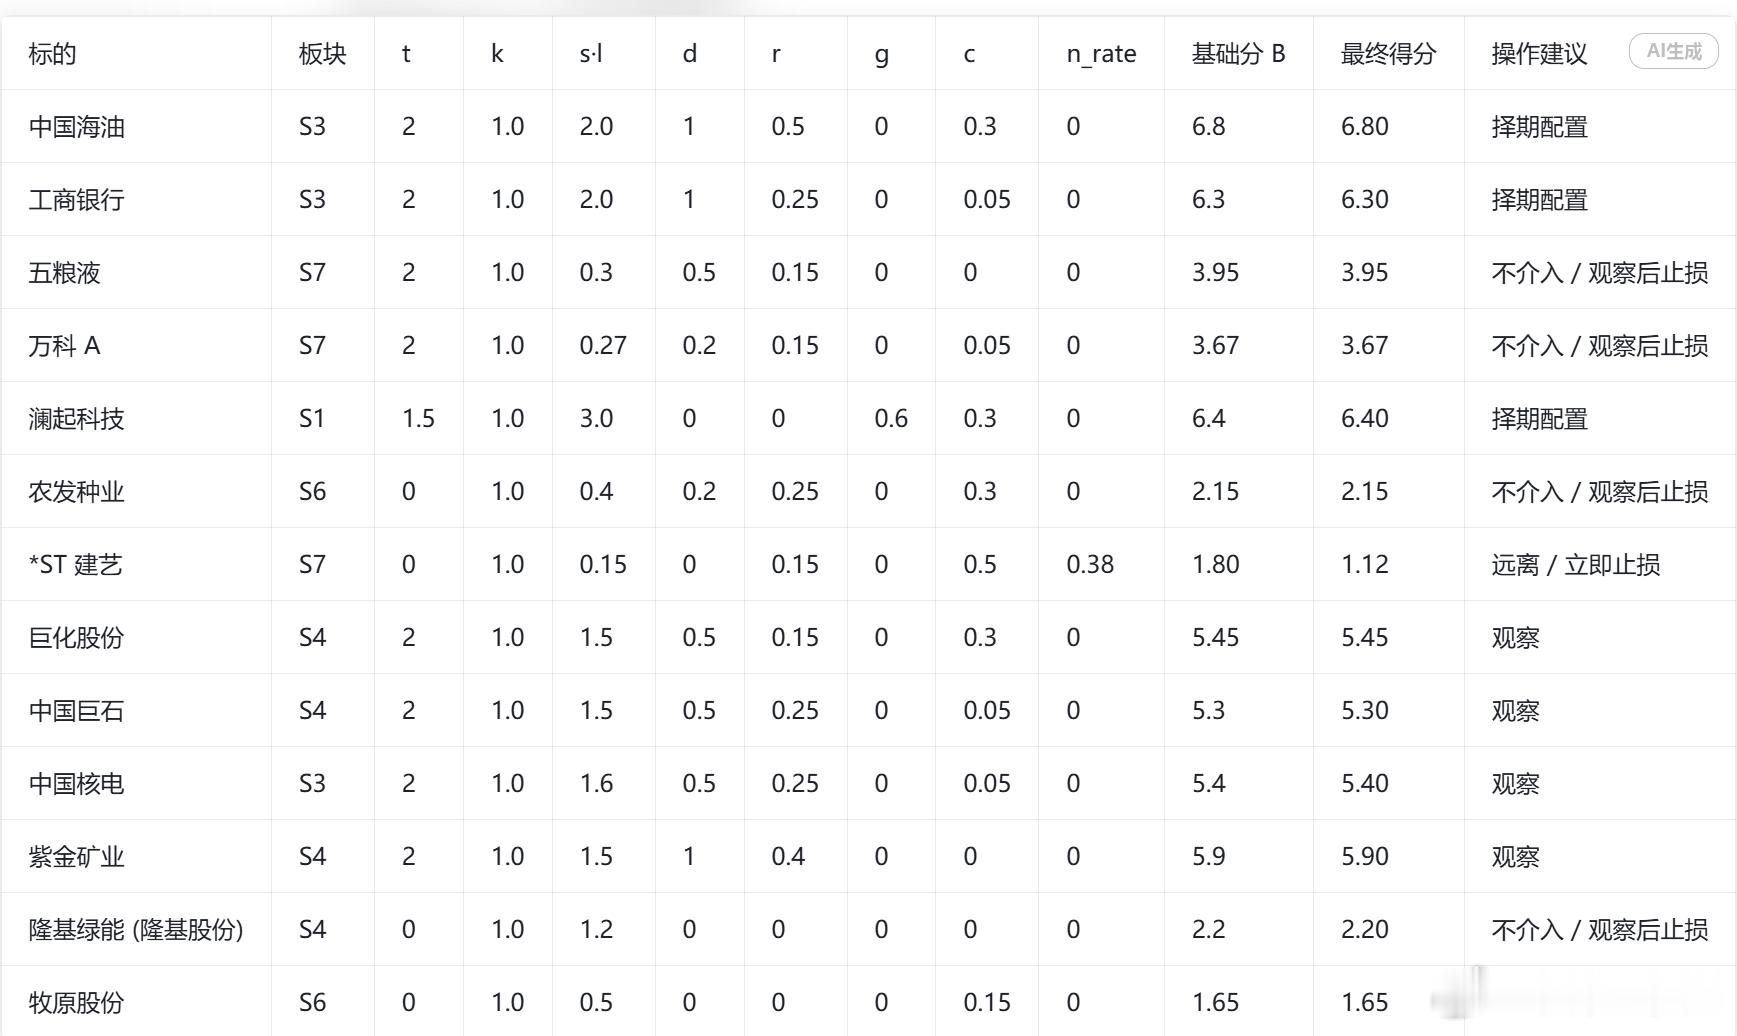The height and width of the screenshot is (1036, 1737).
Task: Click 隆基绿能 (隆基股份) name cell
Action: (136, 930)
